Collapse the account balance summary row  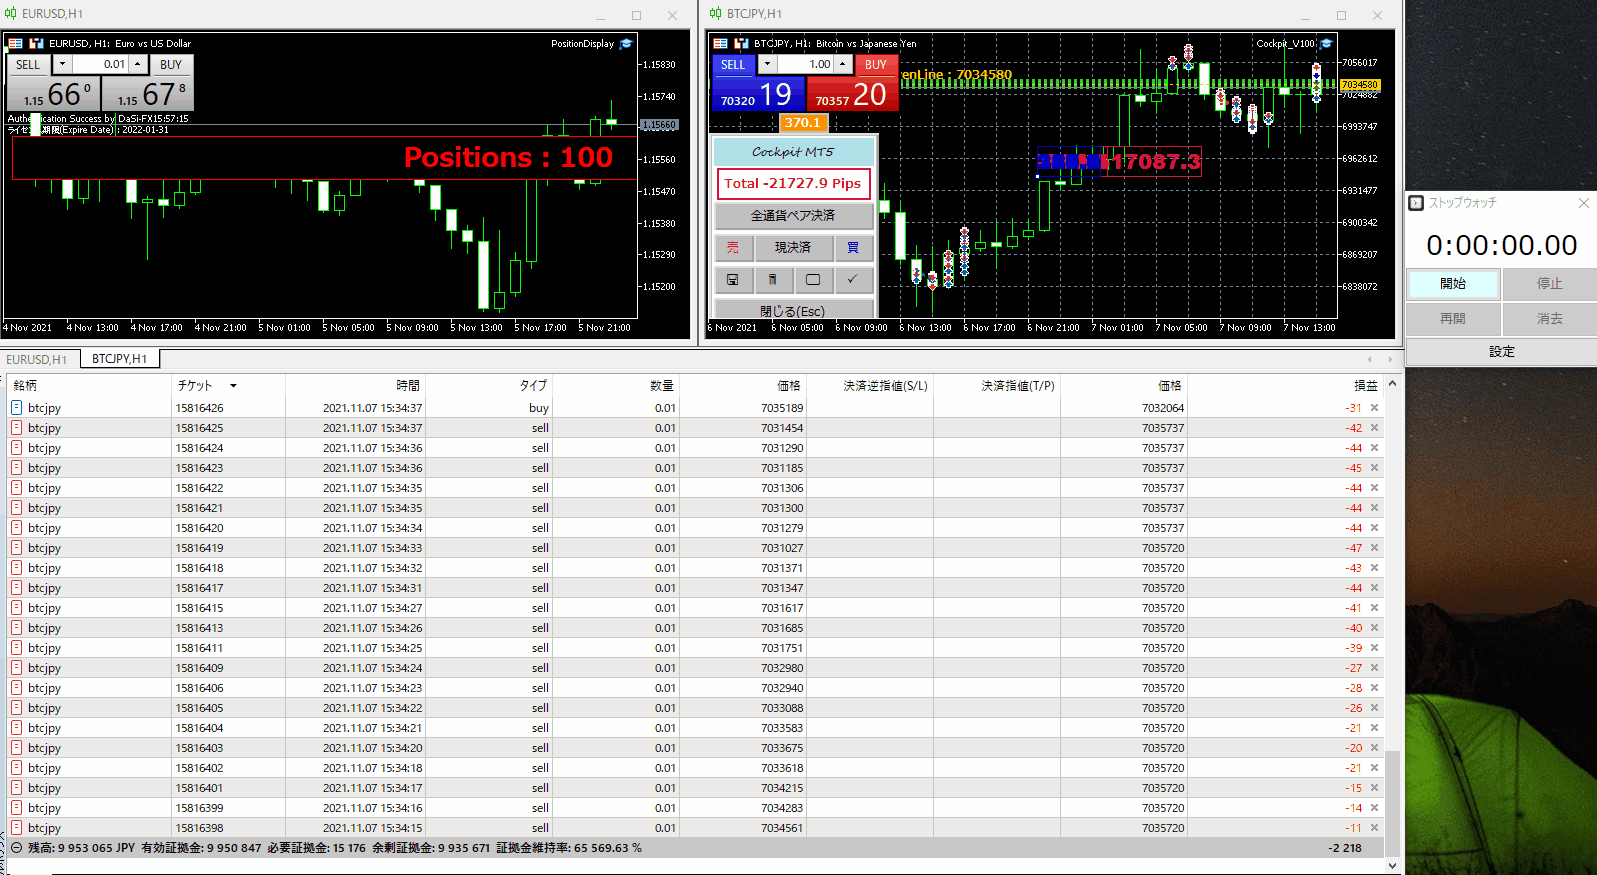click(x=16, y=848)
